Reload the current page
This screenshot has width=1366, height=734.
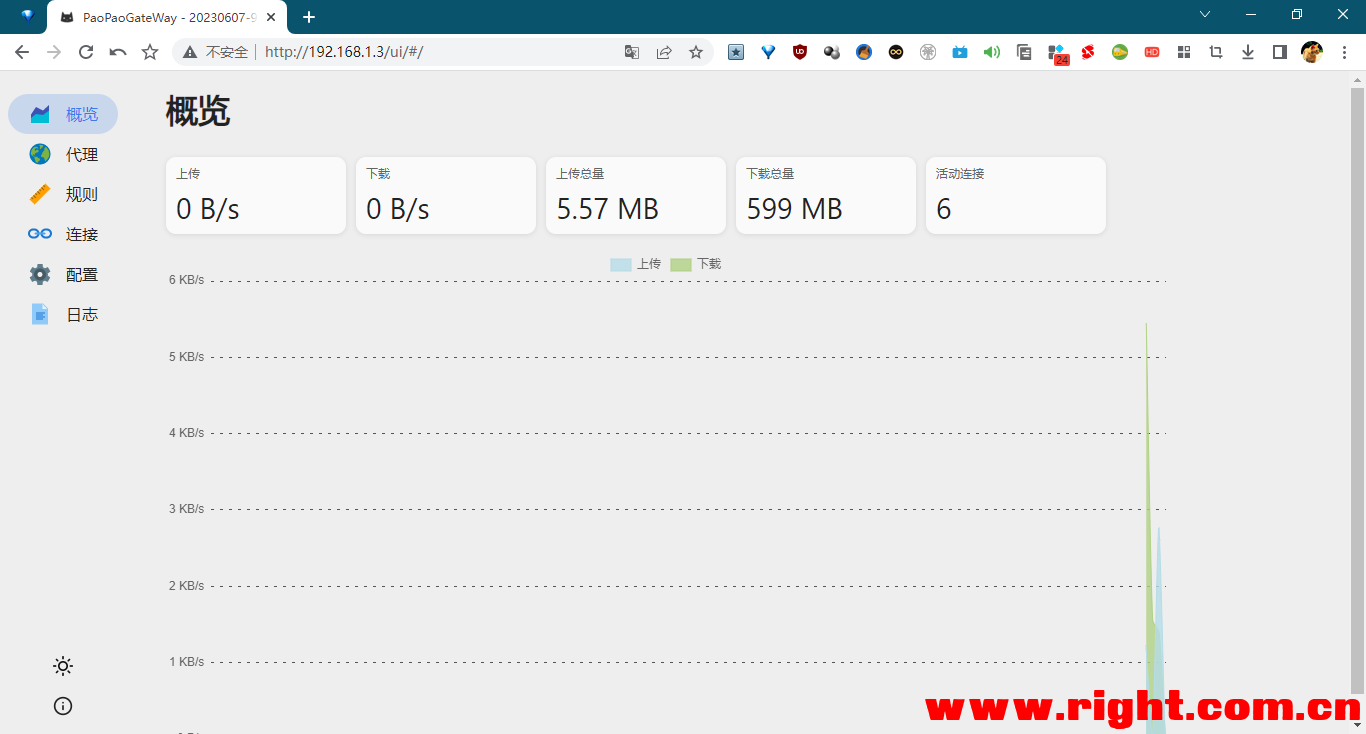(x=86, y=52)
